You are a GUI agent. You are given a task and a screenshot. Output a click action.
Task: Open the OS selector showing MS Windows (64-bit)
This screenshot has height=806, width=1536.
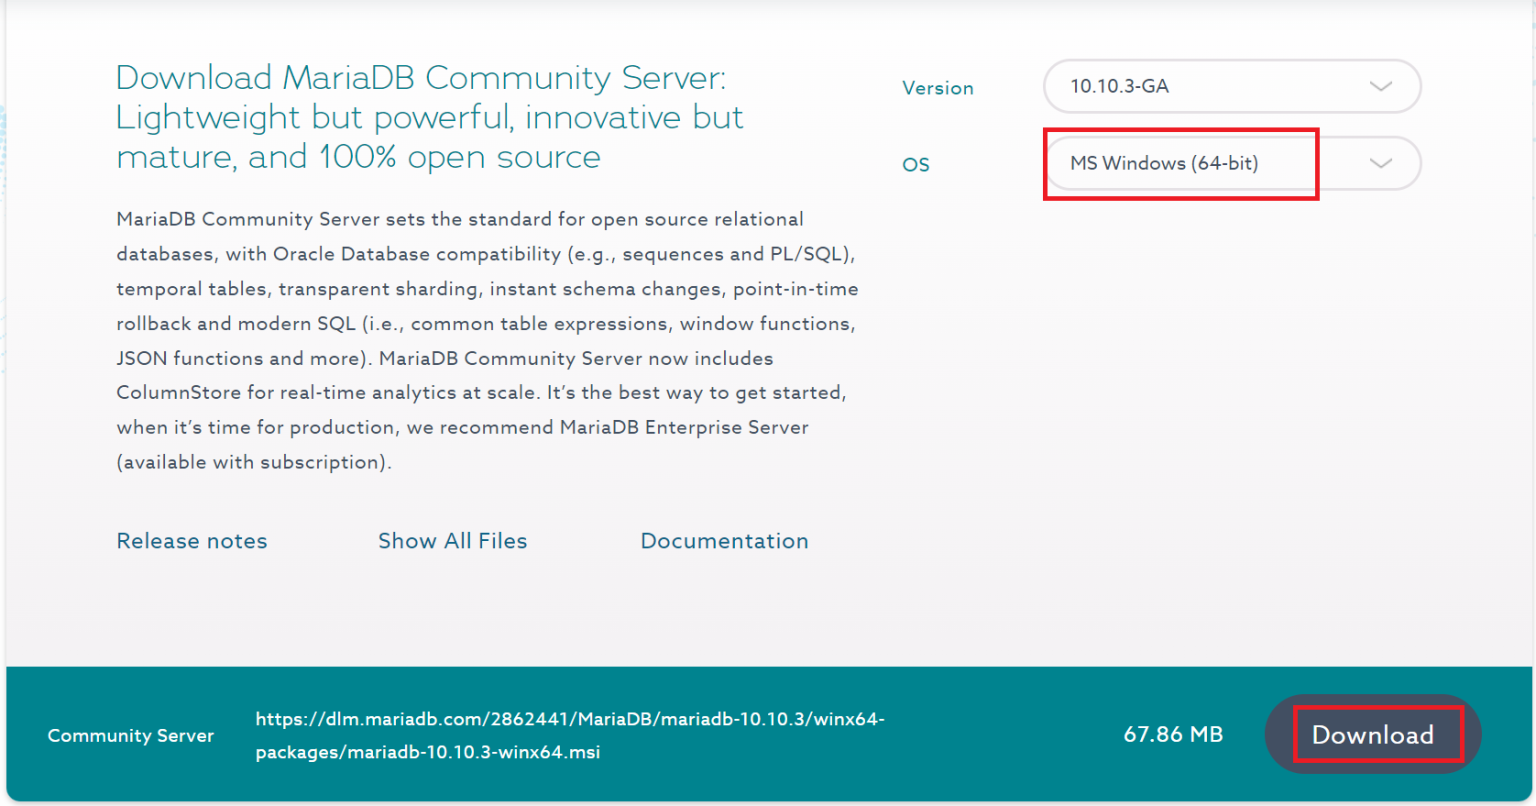click(x=1180, y=163)
